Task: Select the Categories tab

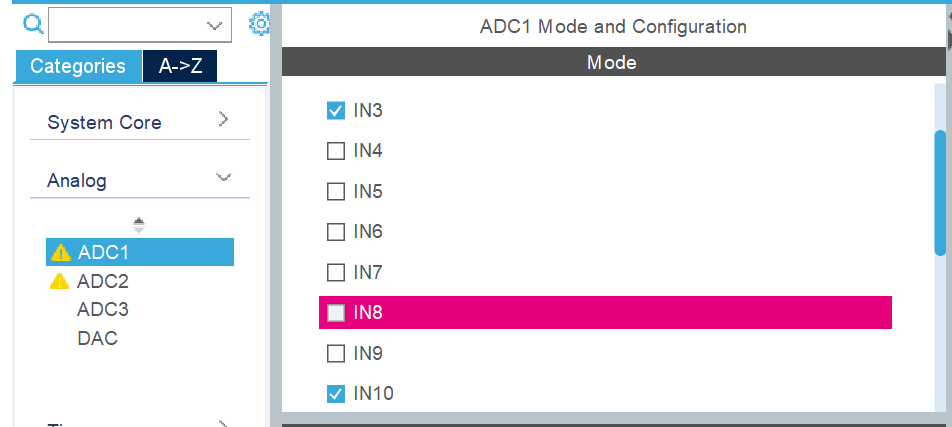Action: tap(78, 66)
